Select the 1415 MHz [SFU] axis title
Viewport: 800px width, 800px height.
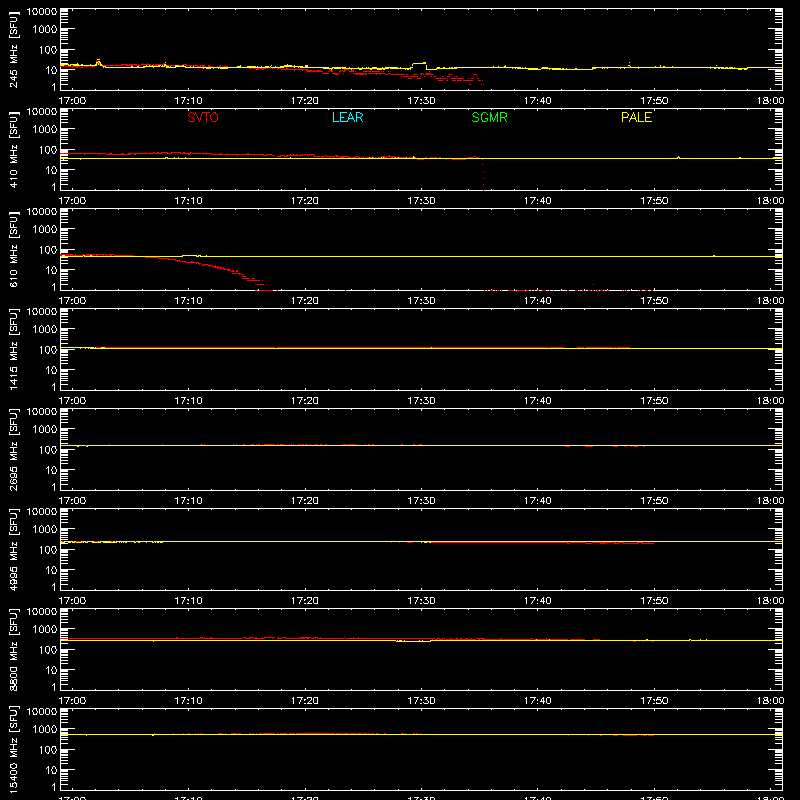tap(13, 349)
